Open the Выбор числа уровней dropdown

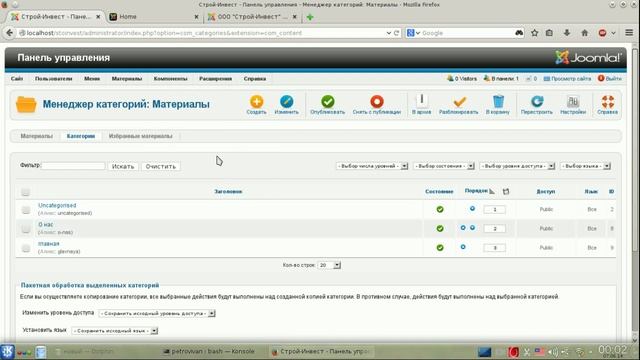(372, 166)
